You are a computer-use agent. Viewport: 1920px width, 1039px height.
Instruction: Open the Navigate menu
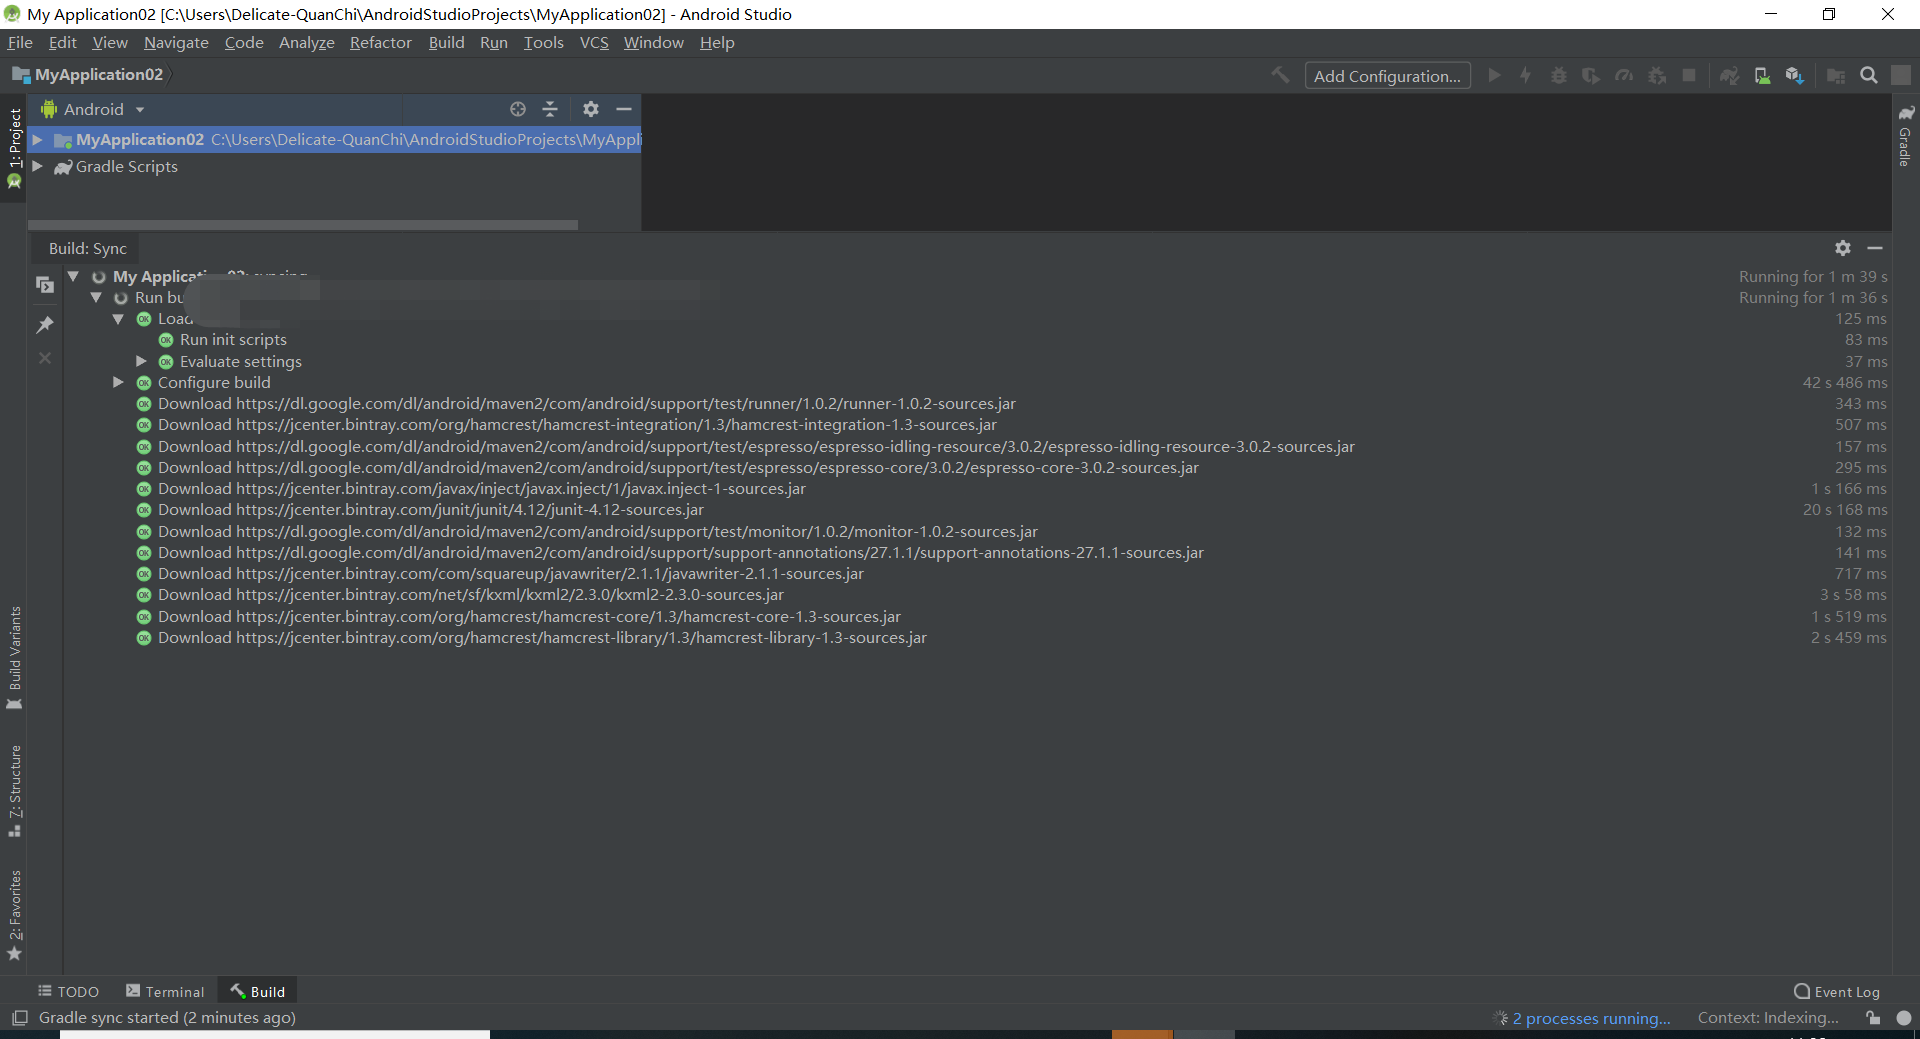click(x=176, y=42)
